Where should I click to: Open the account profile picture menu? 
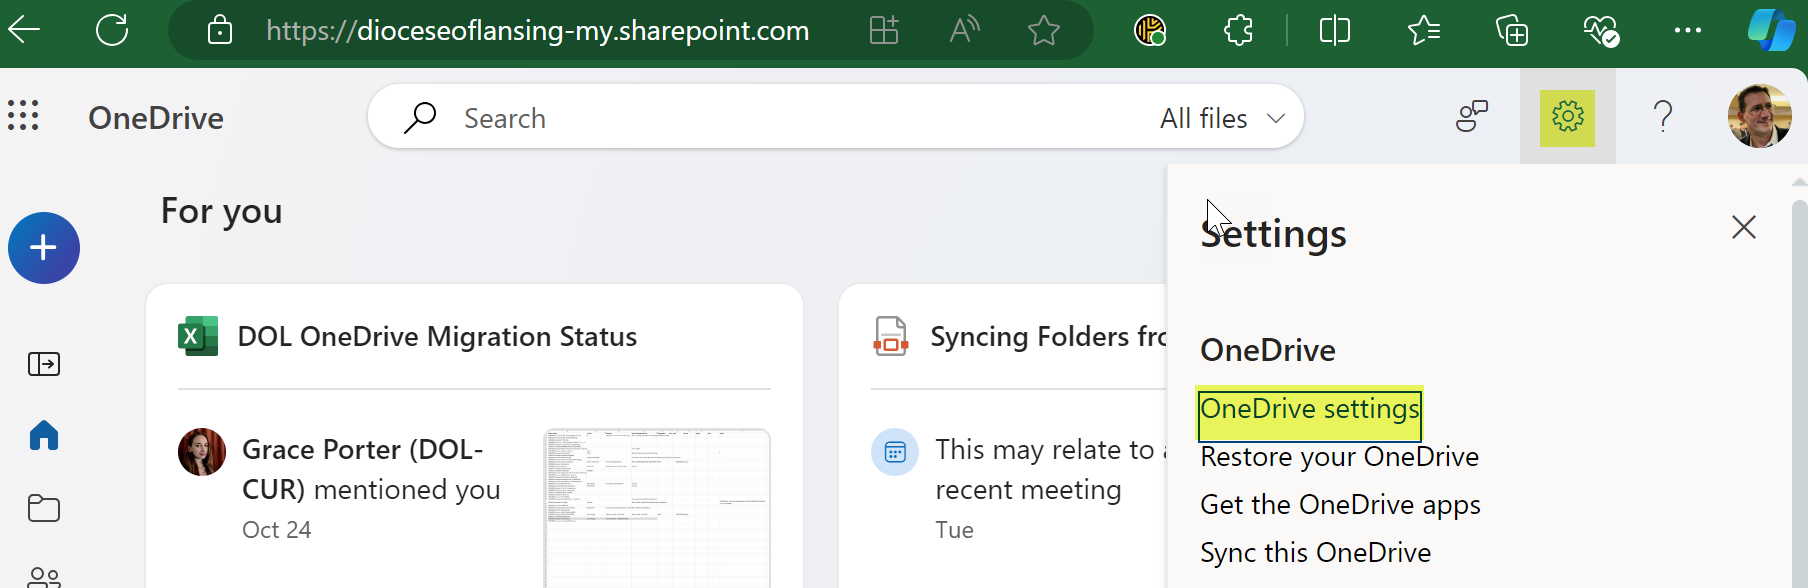[x=1759, y=116]
